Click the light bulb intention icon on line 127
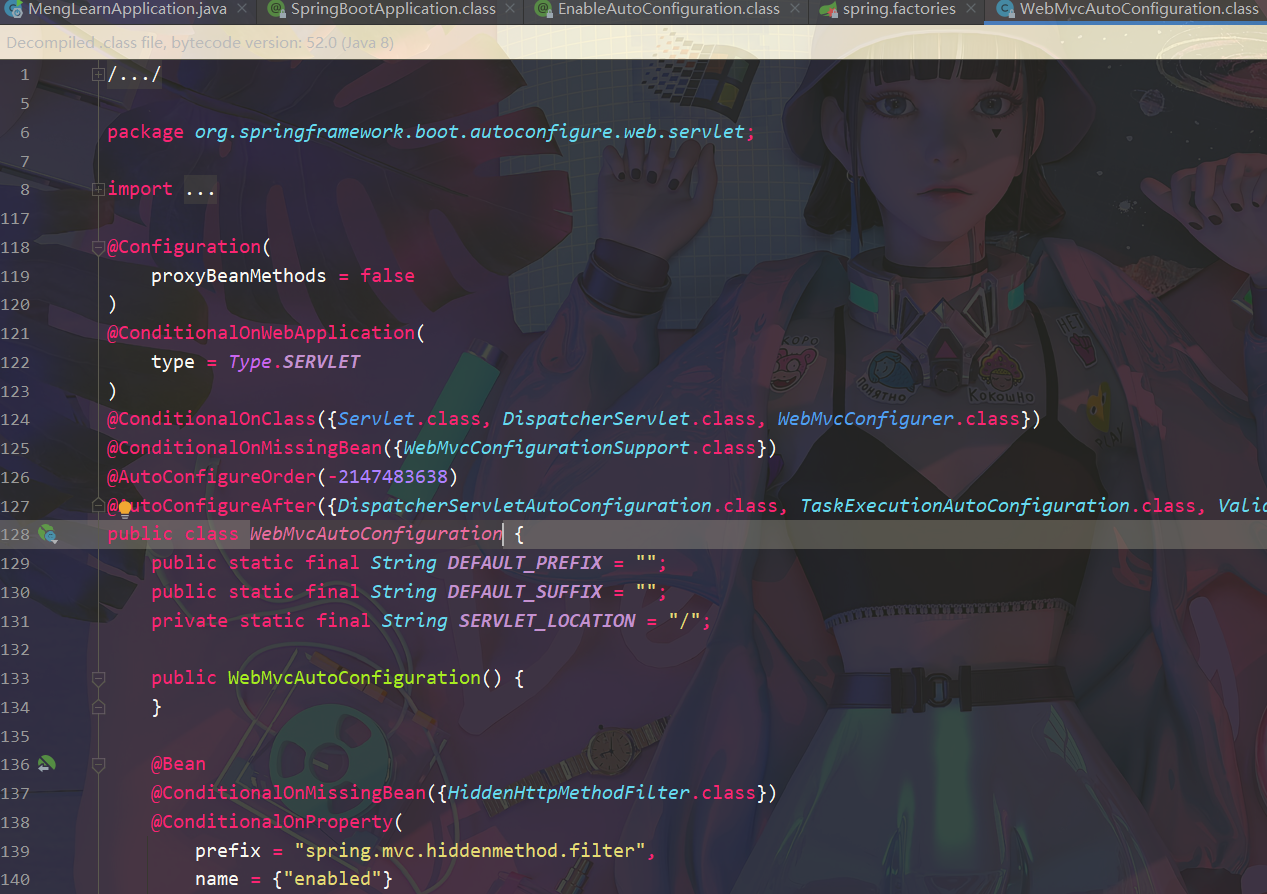The image size is (1267, 894). click(x=125, y=508)
